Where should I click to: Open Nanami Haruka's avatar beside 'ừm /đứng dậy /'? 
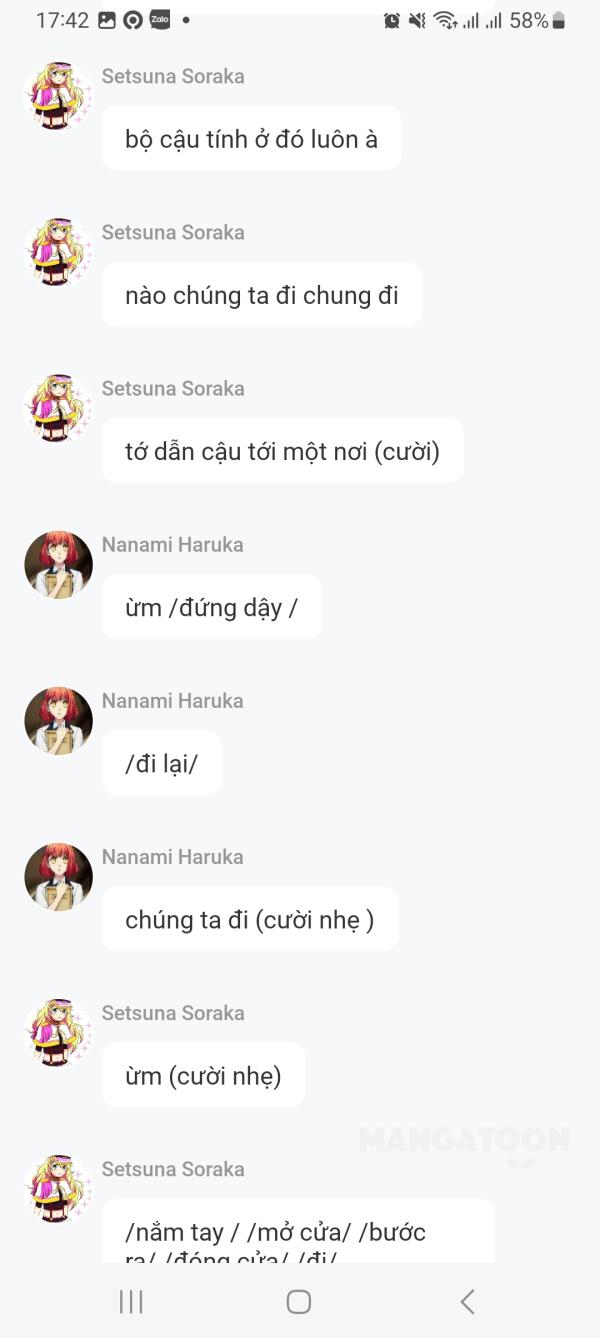click(58, 565)
